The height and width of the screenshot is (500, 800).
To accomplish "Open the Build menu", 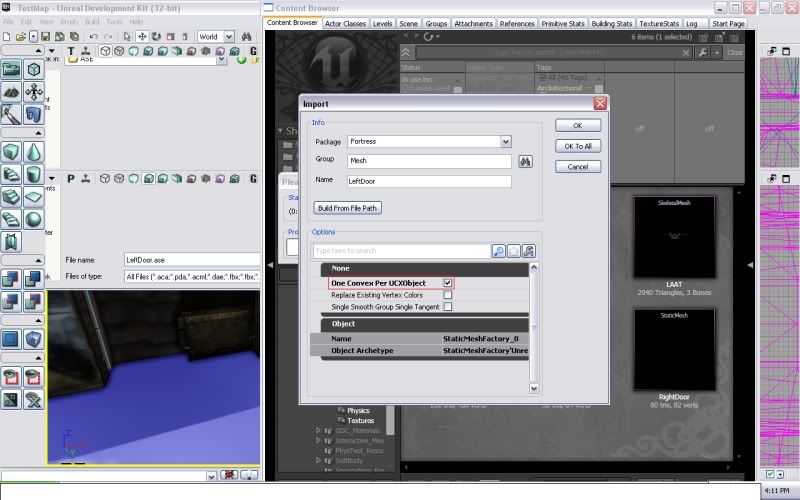I will pyautogui.click(x=92, y=22).
